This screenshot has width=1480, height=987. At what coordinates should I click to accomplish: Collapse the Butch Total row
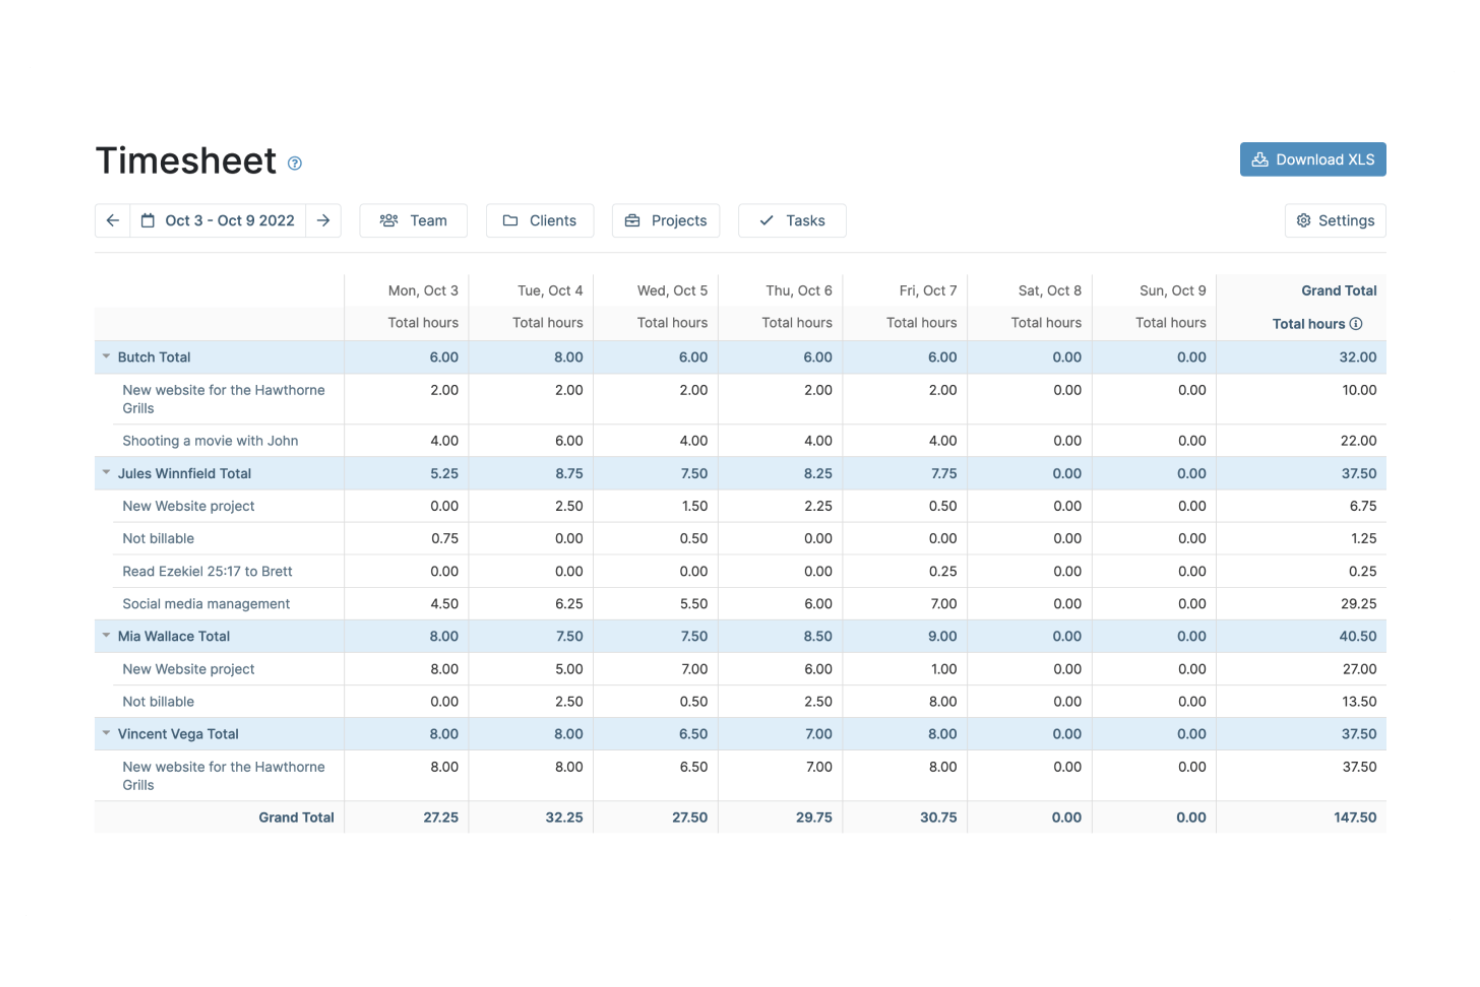(x=106, y=356)
